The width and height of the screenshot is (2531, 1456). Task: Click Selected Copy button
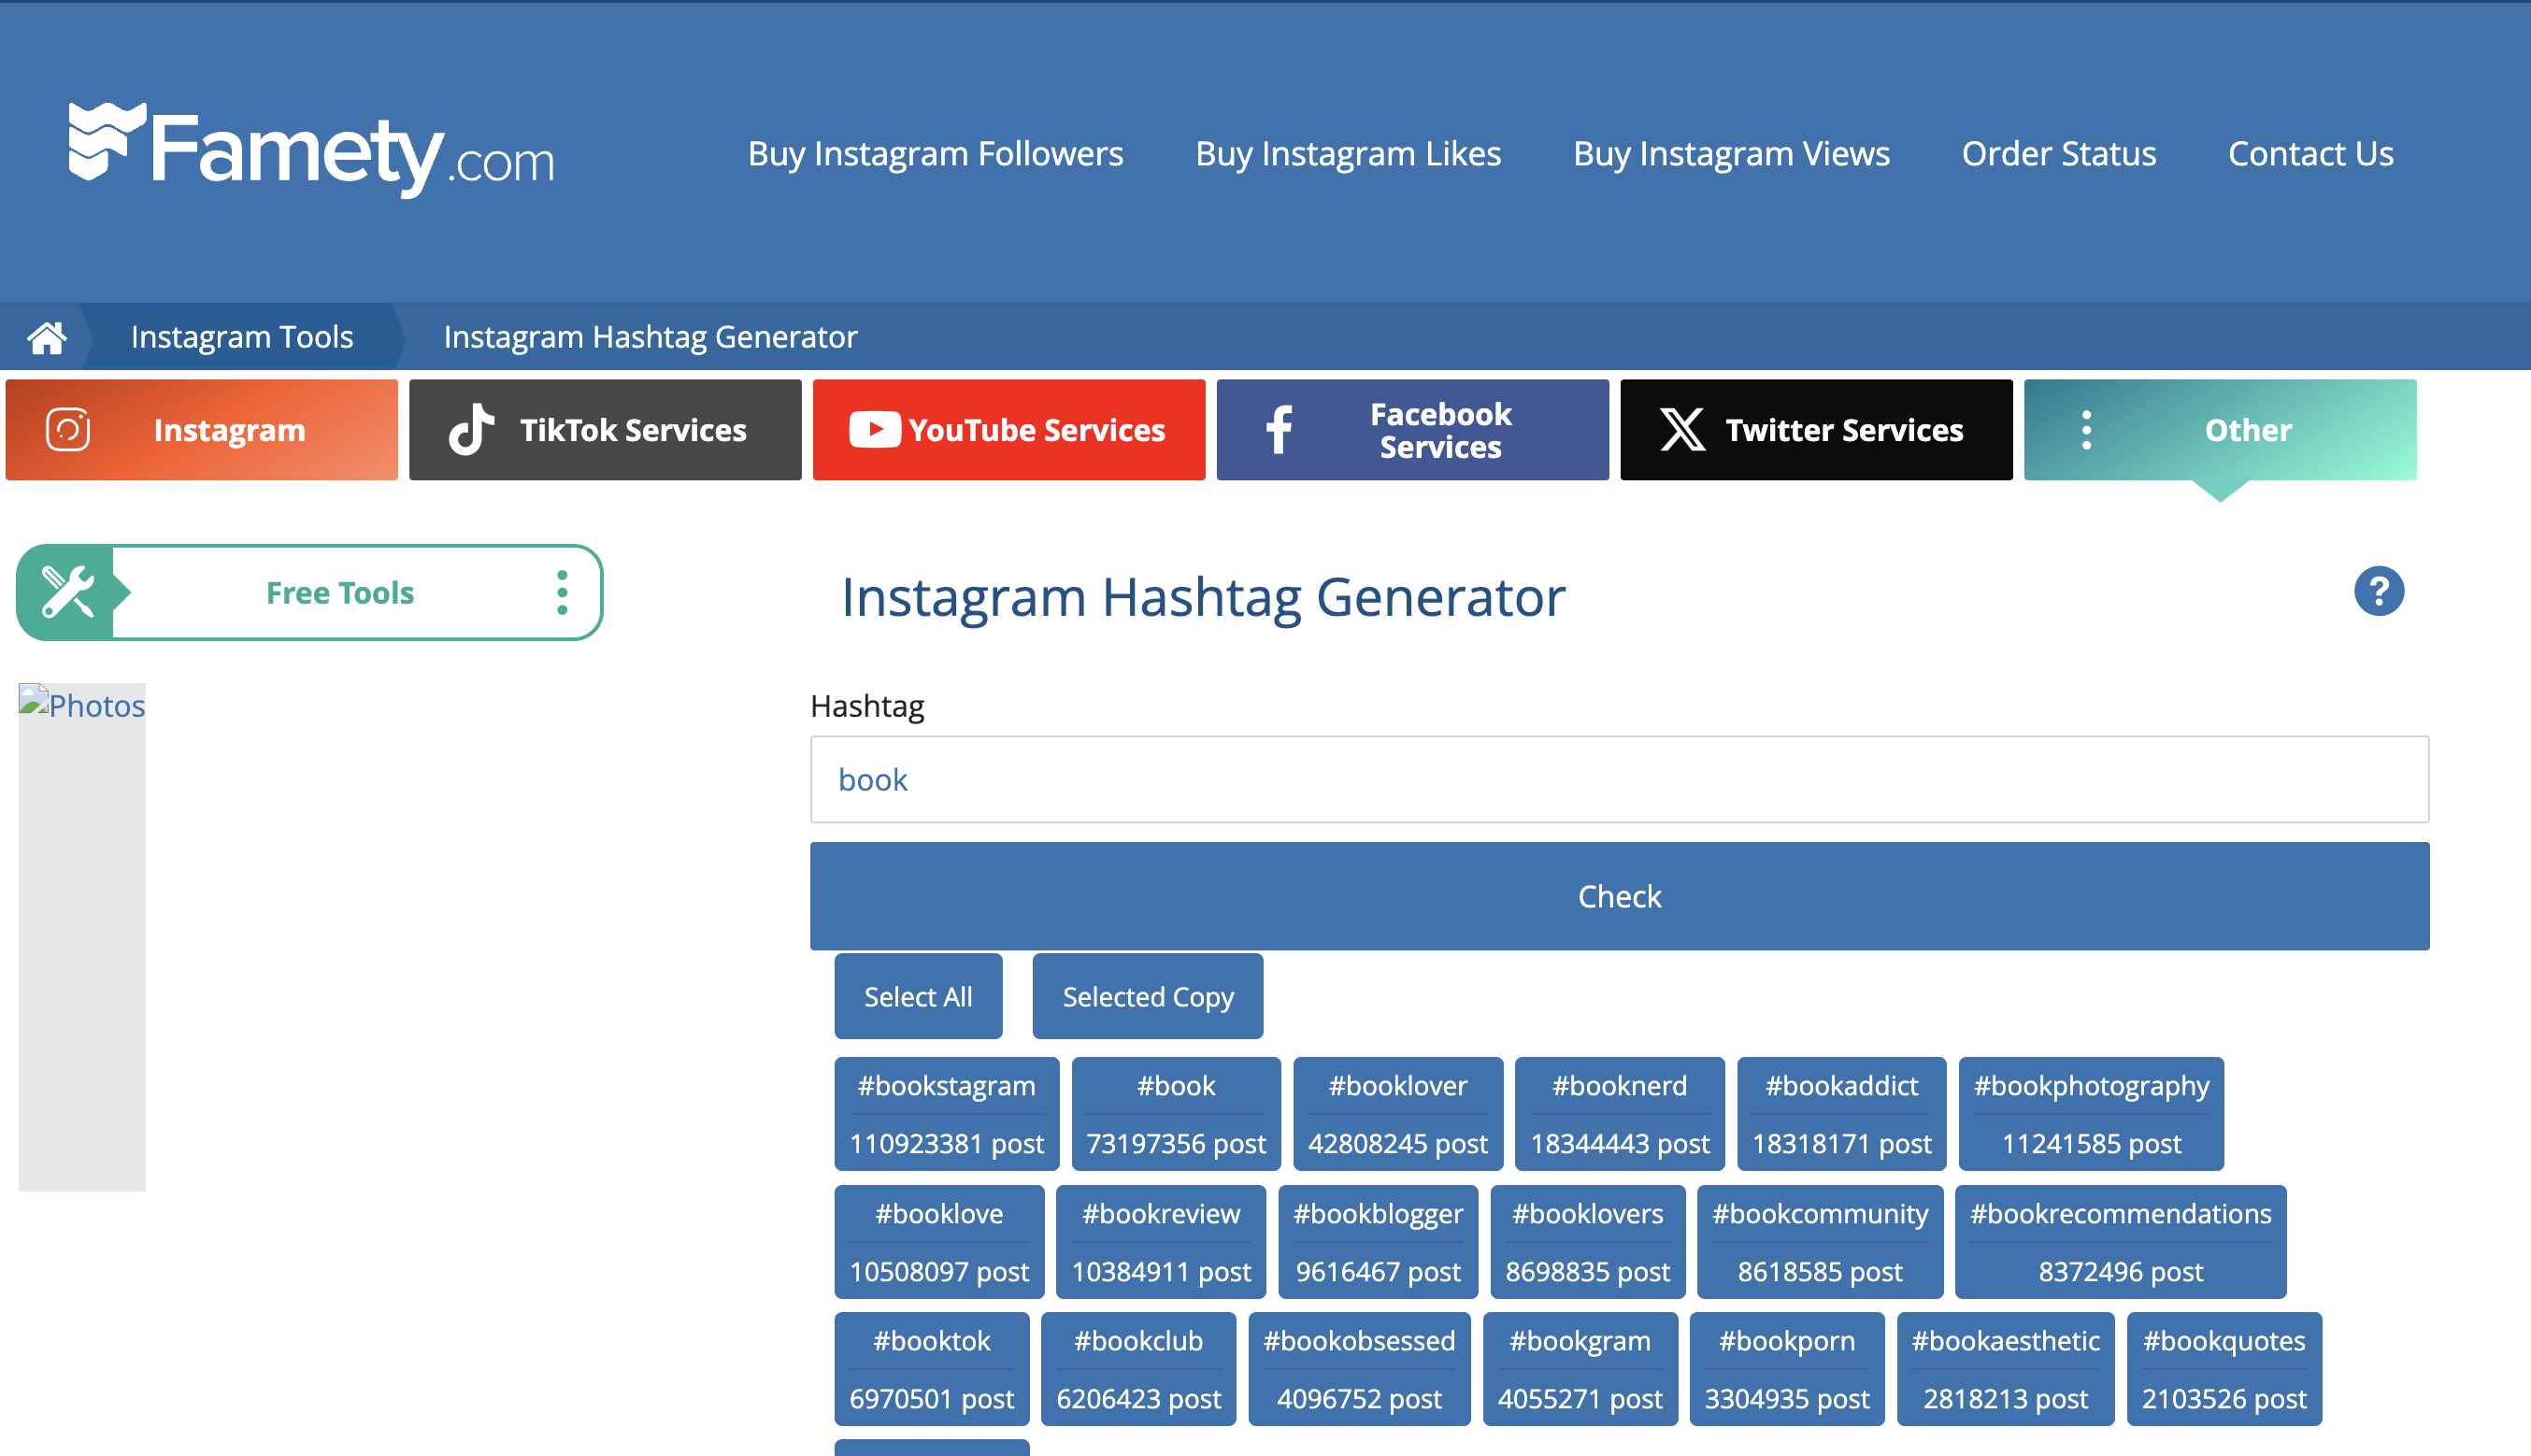click(1147, 996)
